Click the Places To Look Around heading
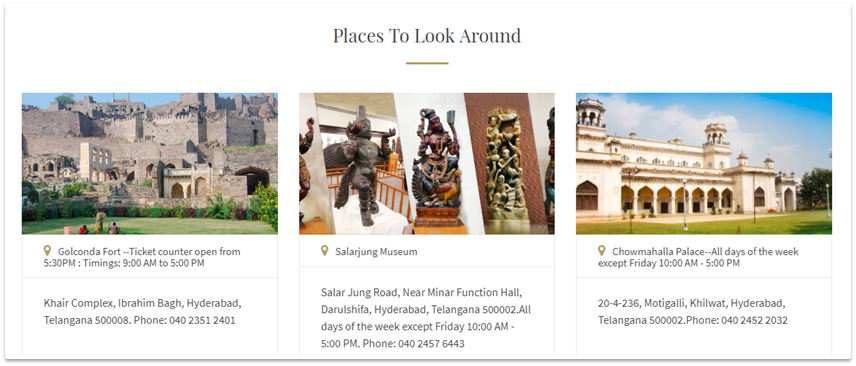The height and width of the screenshot is (366, 856). click(427, 36)
